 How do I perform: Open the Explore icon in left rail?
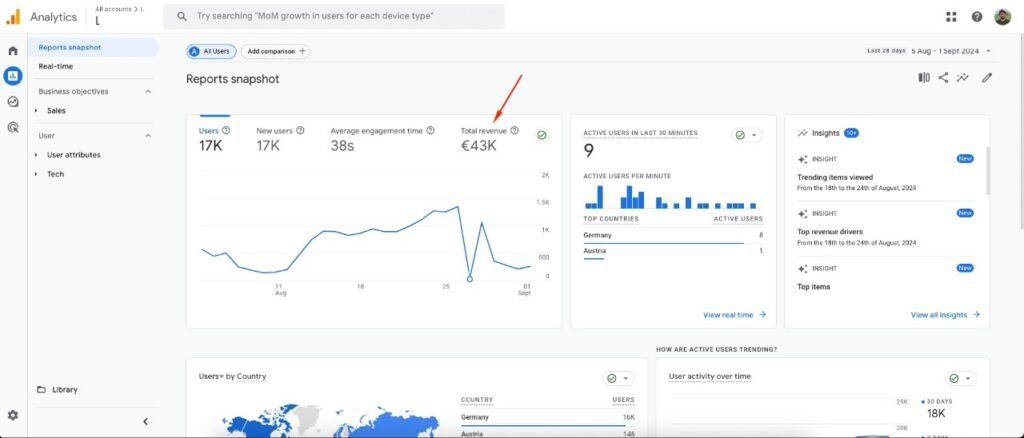[13, 101]
